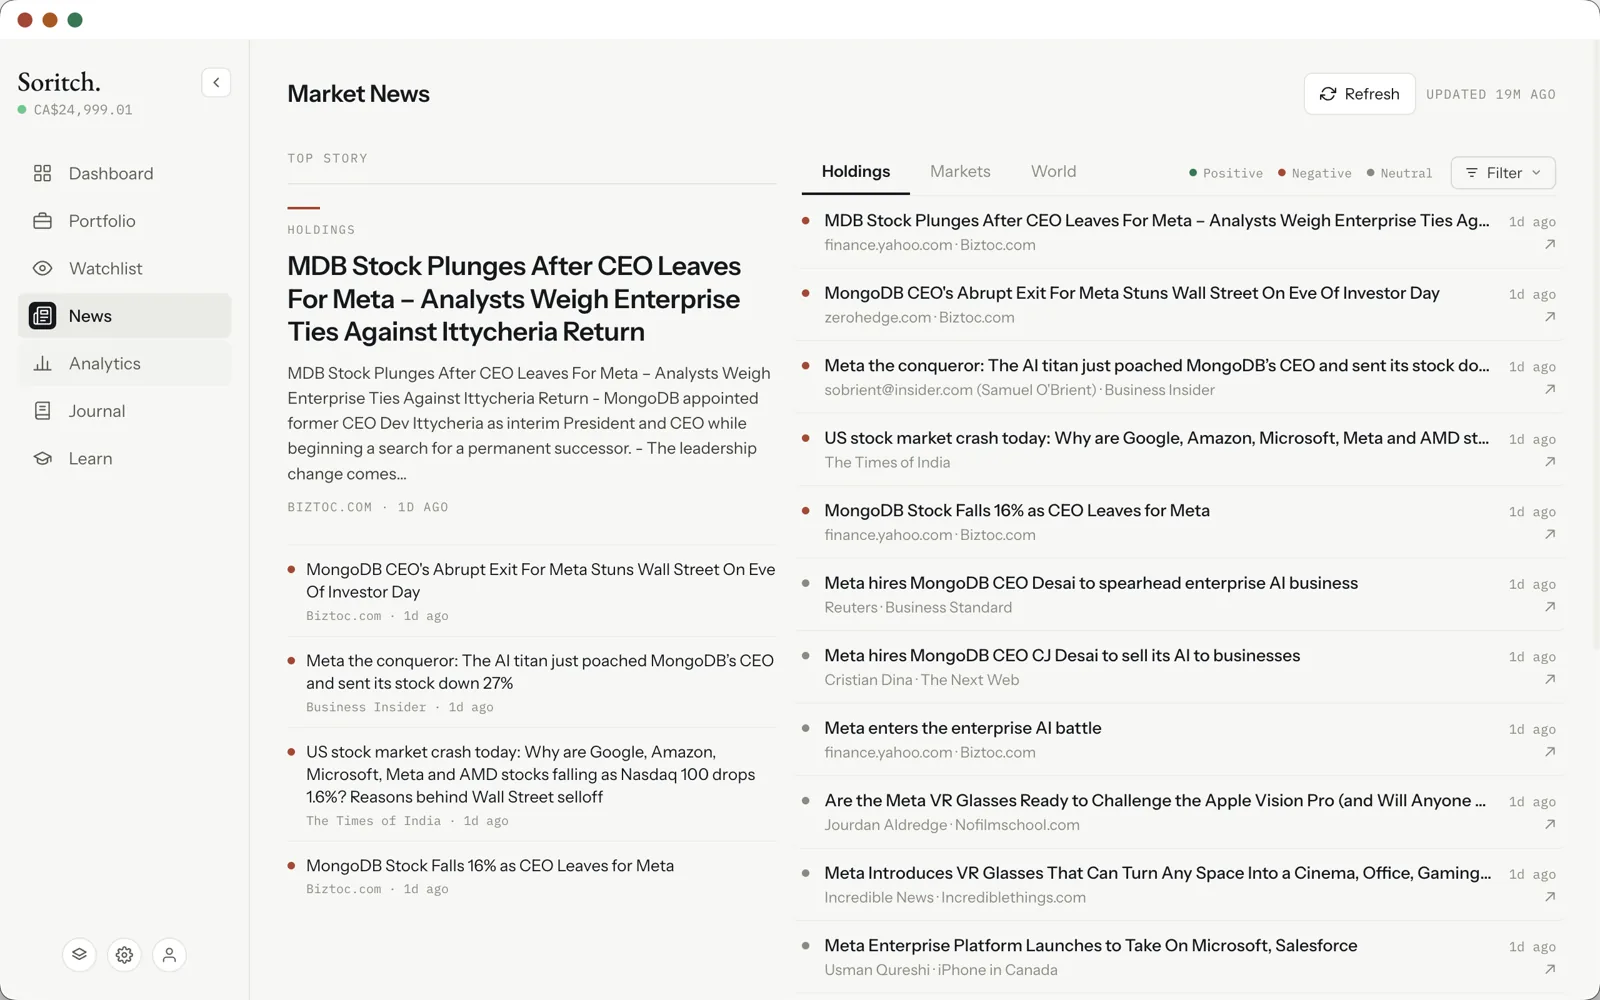Open external link arrow for US stock market crash row
The height and width of the screenshot is (1000, 1600).
(x=1550, y=462)
